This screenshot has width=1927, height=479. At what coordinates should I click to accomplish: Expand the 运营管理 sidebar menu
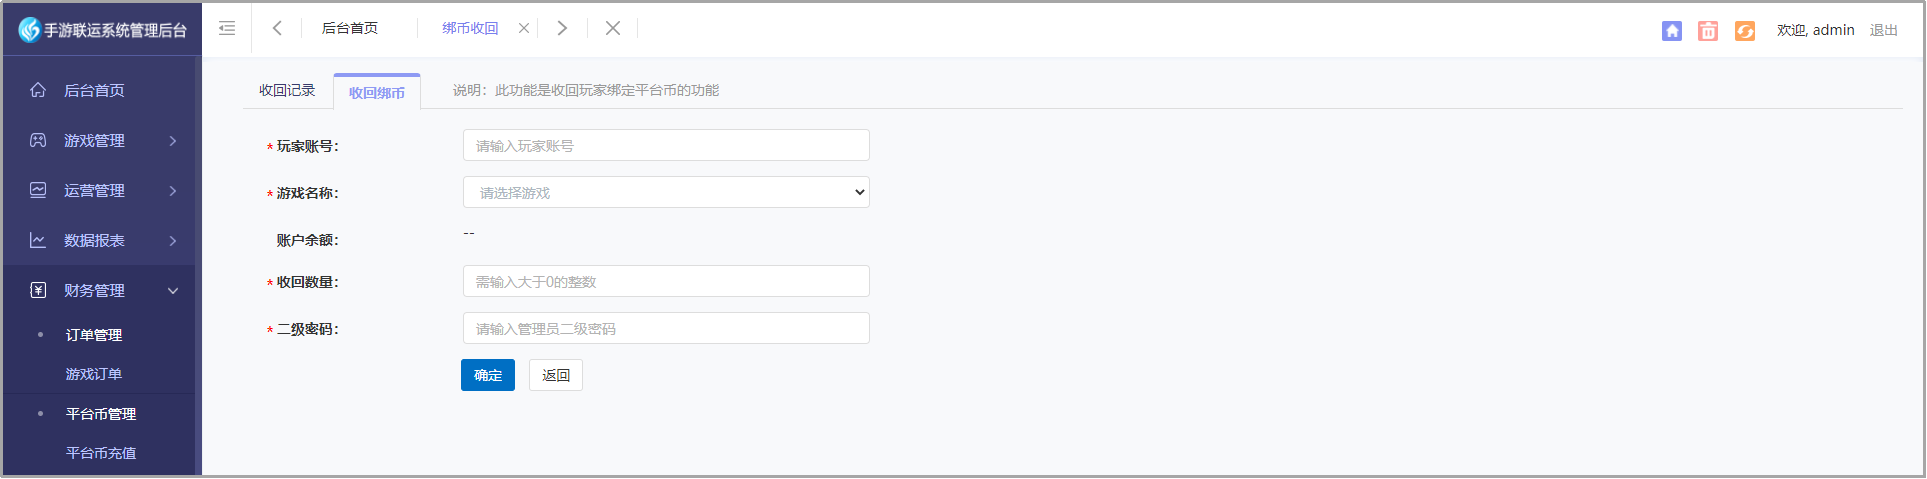pyautogui.click(x=101, y=190)
